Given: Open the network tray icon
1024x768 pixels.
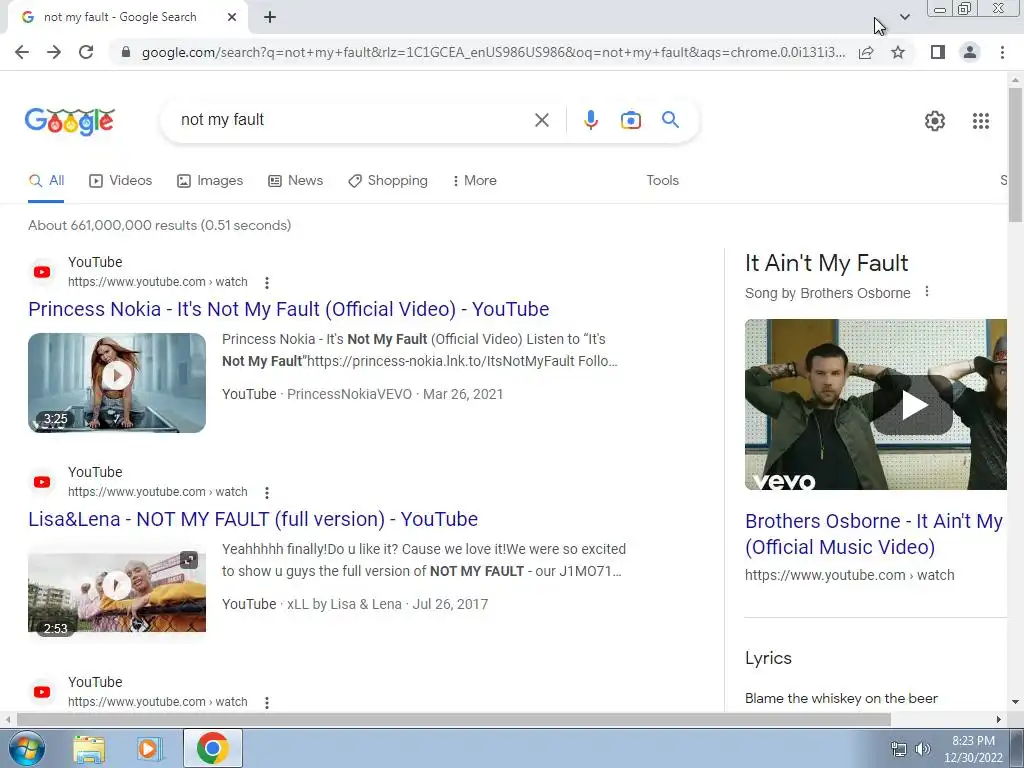Looking at the screenshot, I should click(899, 749).
